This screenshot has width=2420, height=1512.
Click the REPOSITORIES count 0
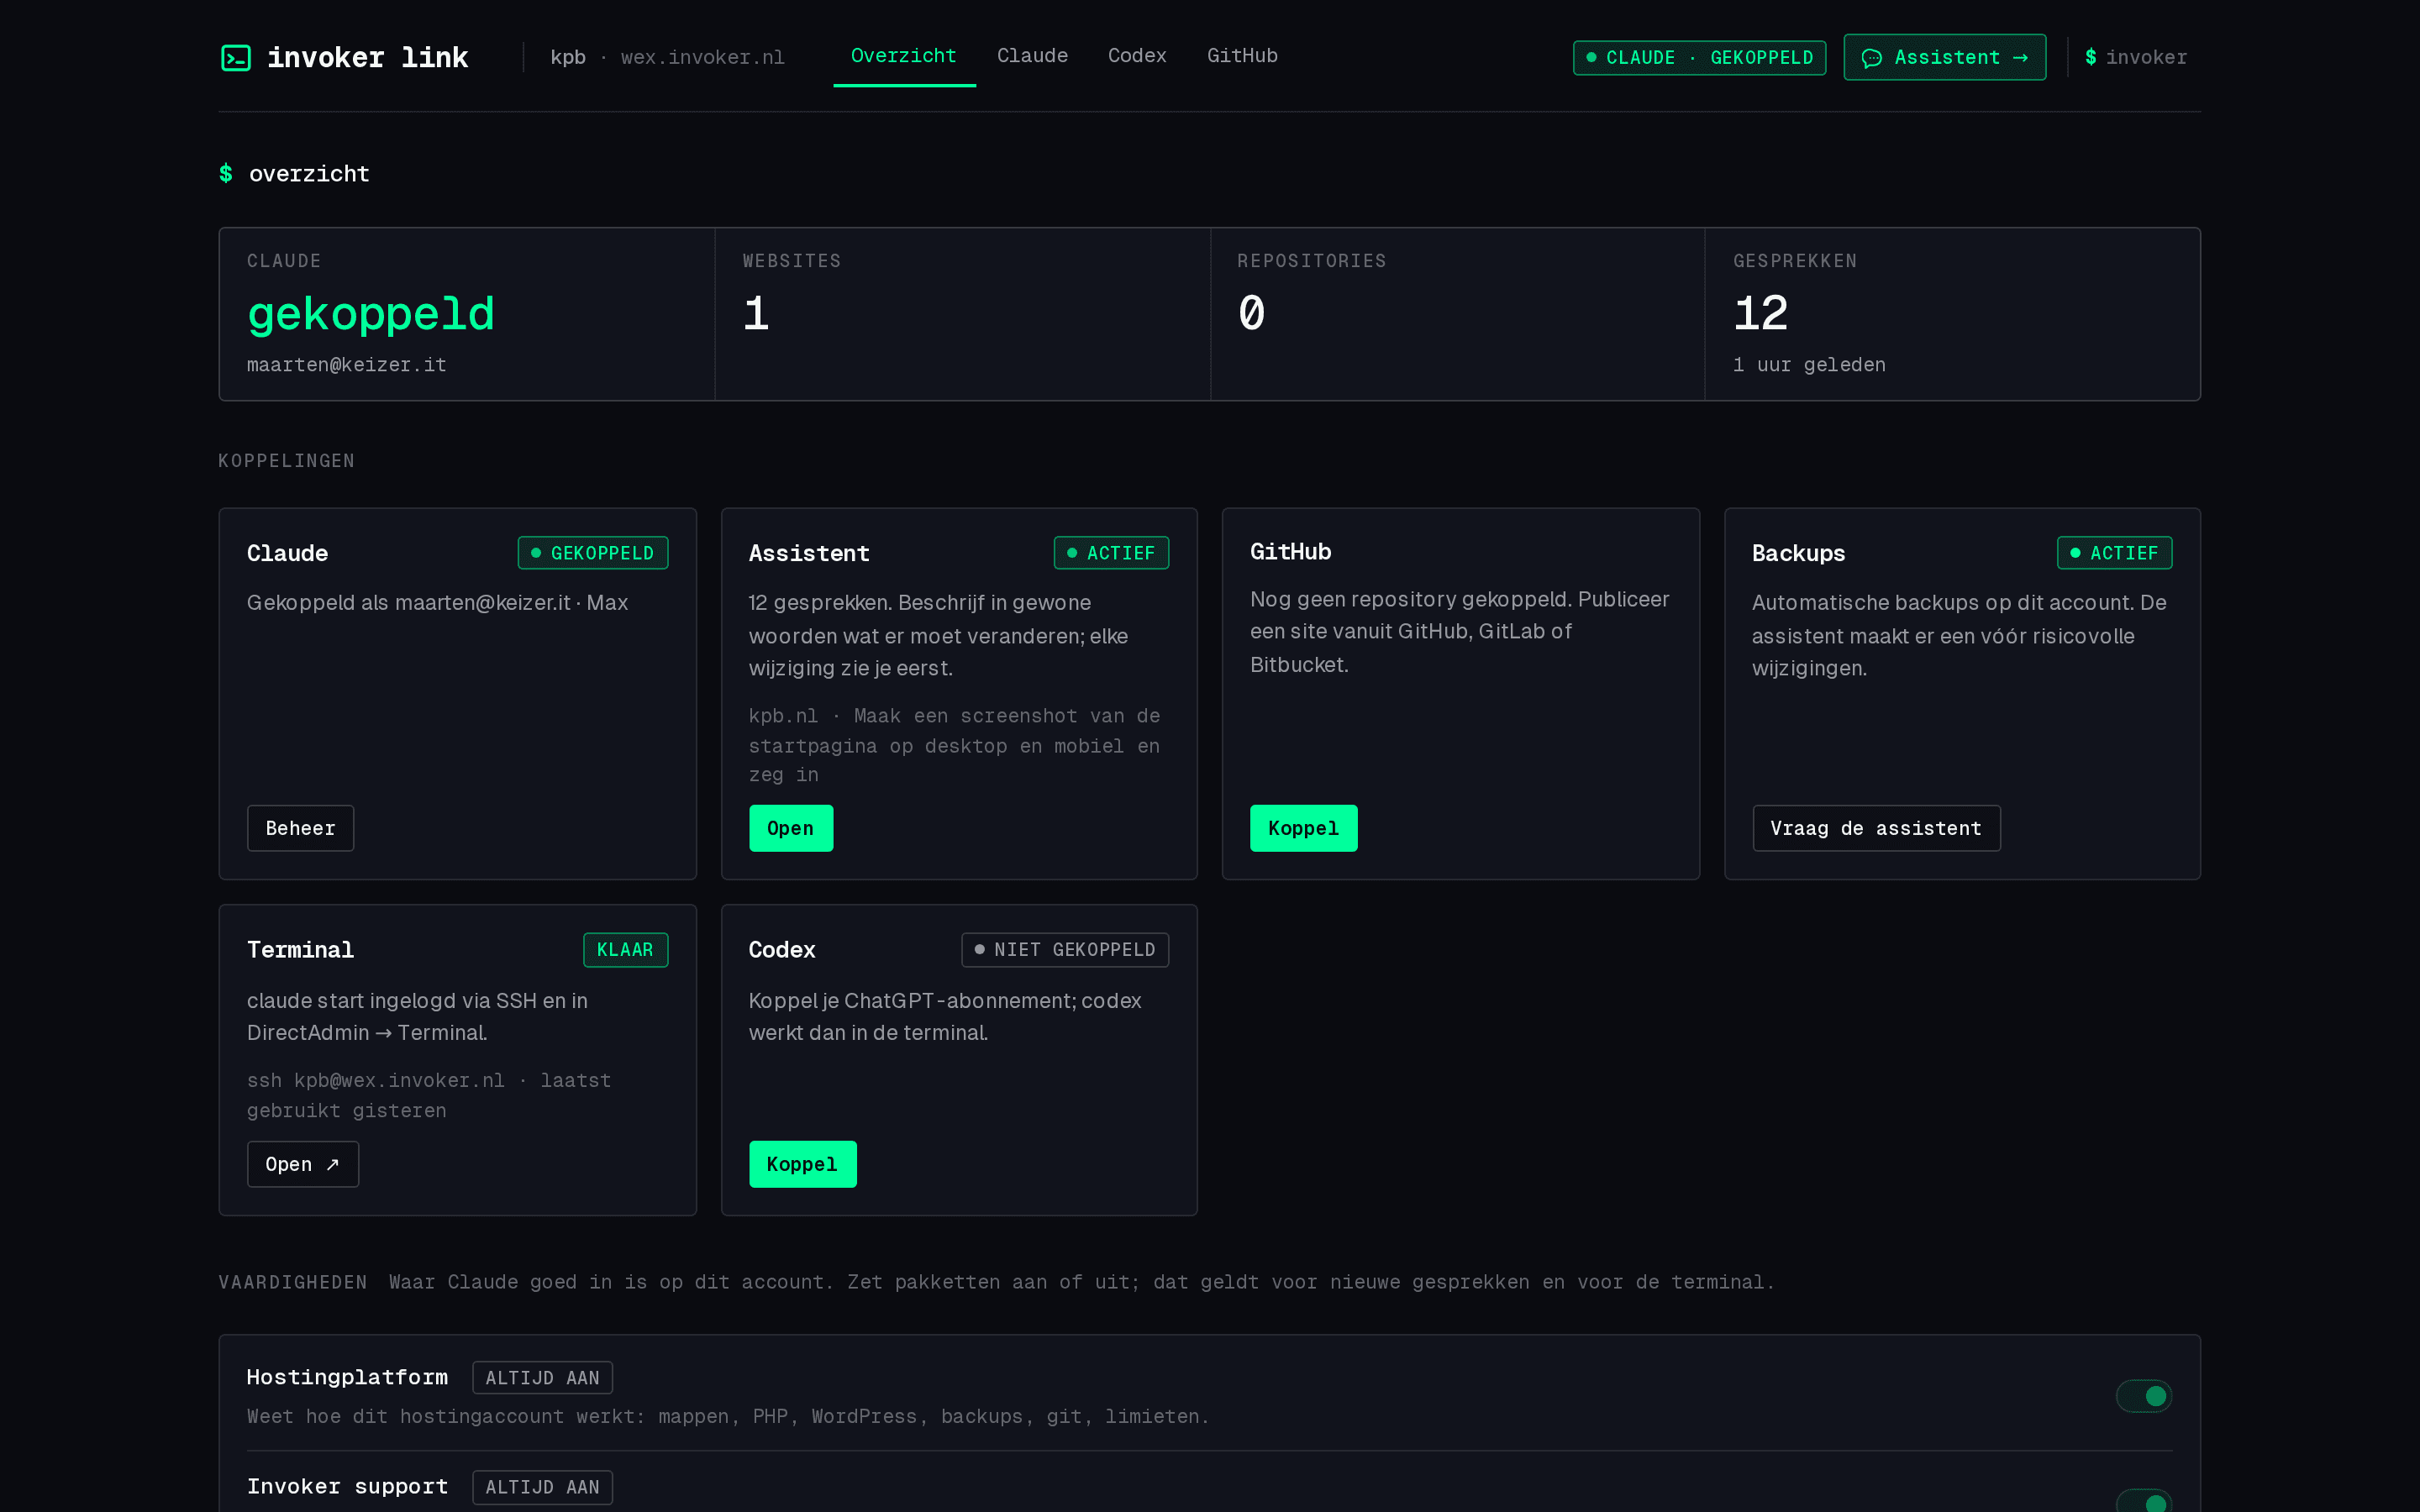tap(1251, 314)
